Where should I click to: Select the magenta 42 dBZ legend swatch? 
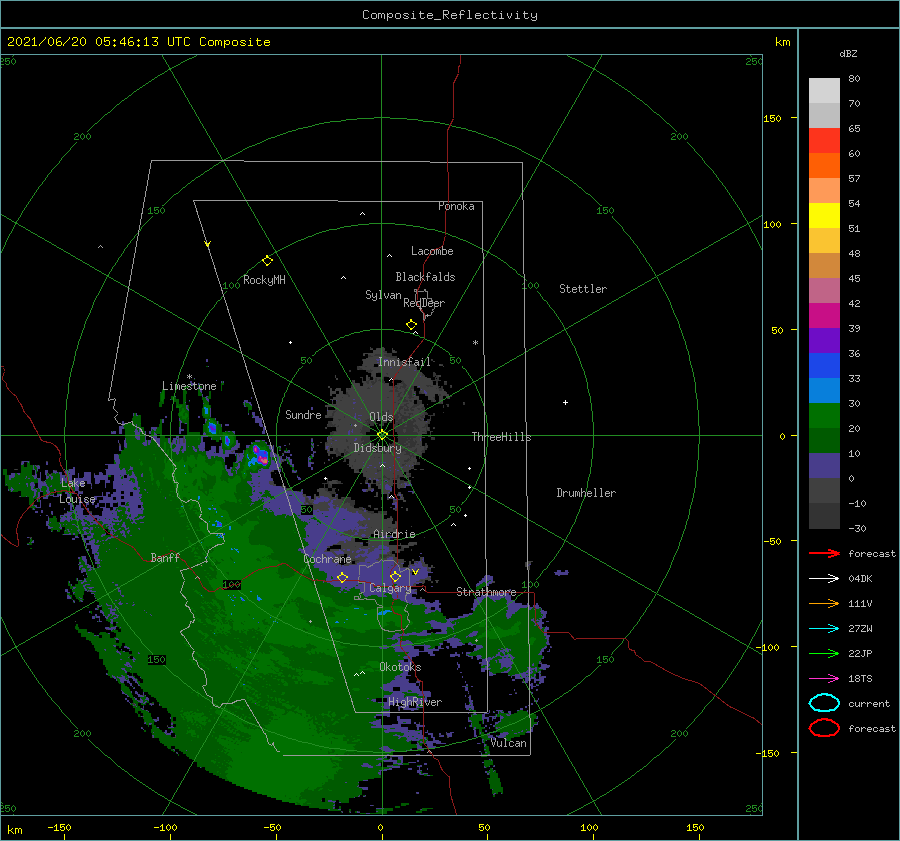824,315
